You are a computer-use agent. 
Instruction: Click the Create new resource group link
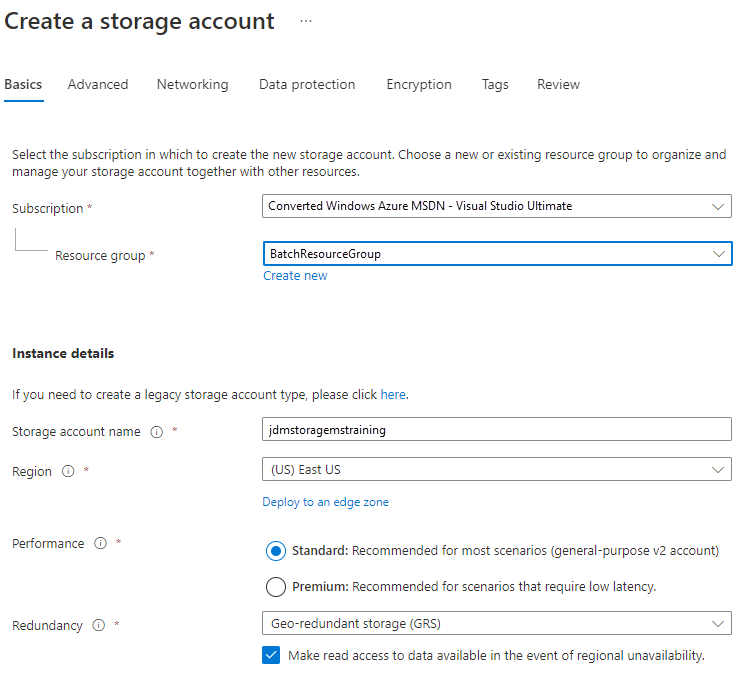[295, 276]
